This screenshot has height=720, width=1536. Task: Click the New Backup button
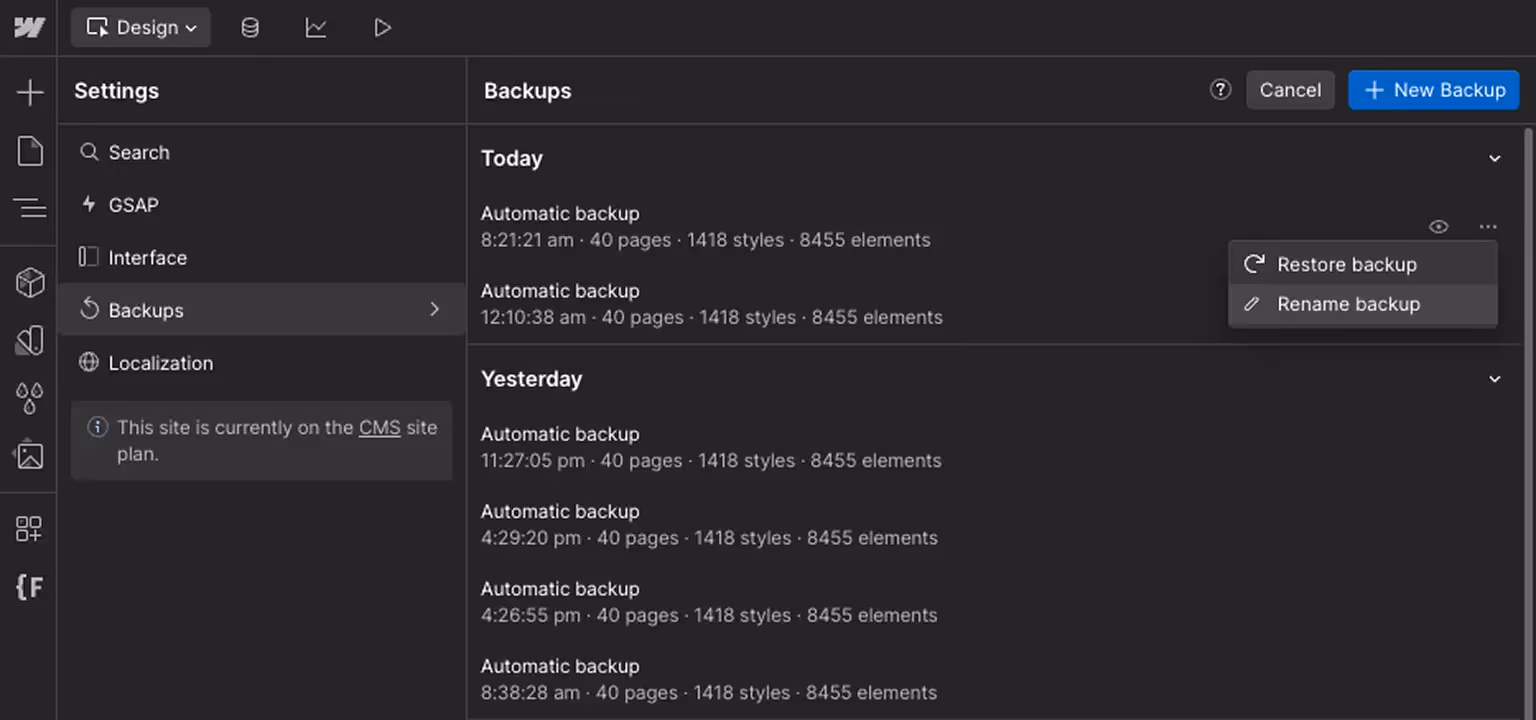pyautogui.click(x=1433, y=90)
